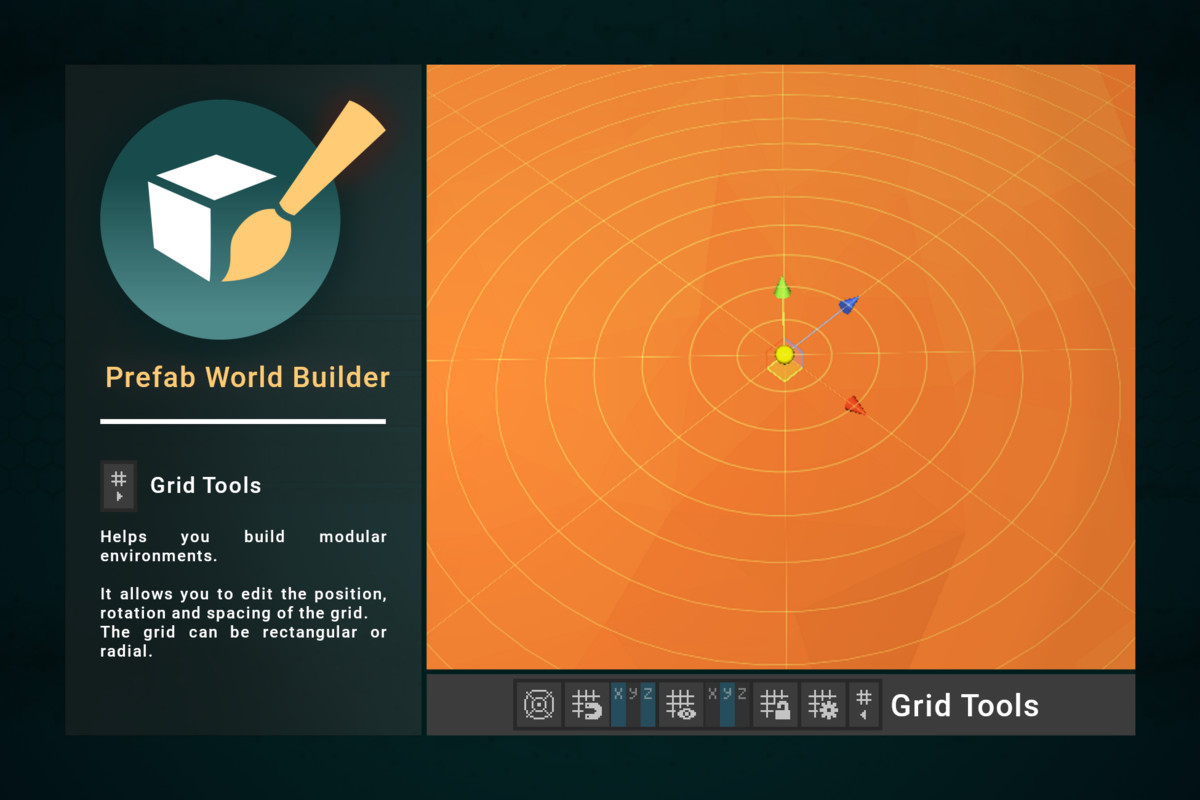Click the Grid Tools label in the toolbar
The image size is (1200, 800).
point(965,706)
